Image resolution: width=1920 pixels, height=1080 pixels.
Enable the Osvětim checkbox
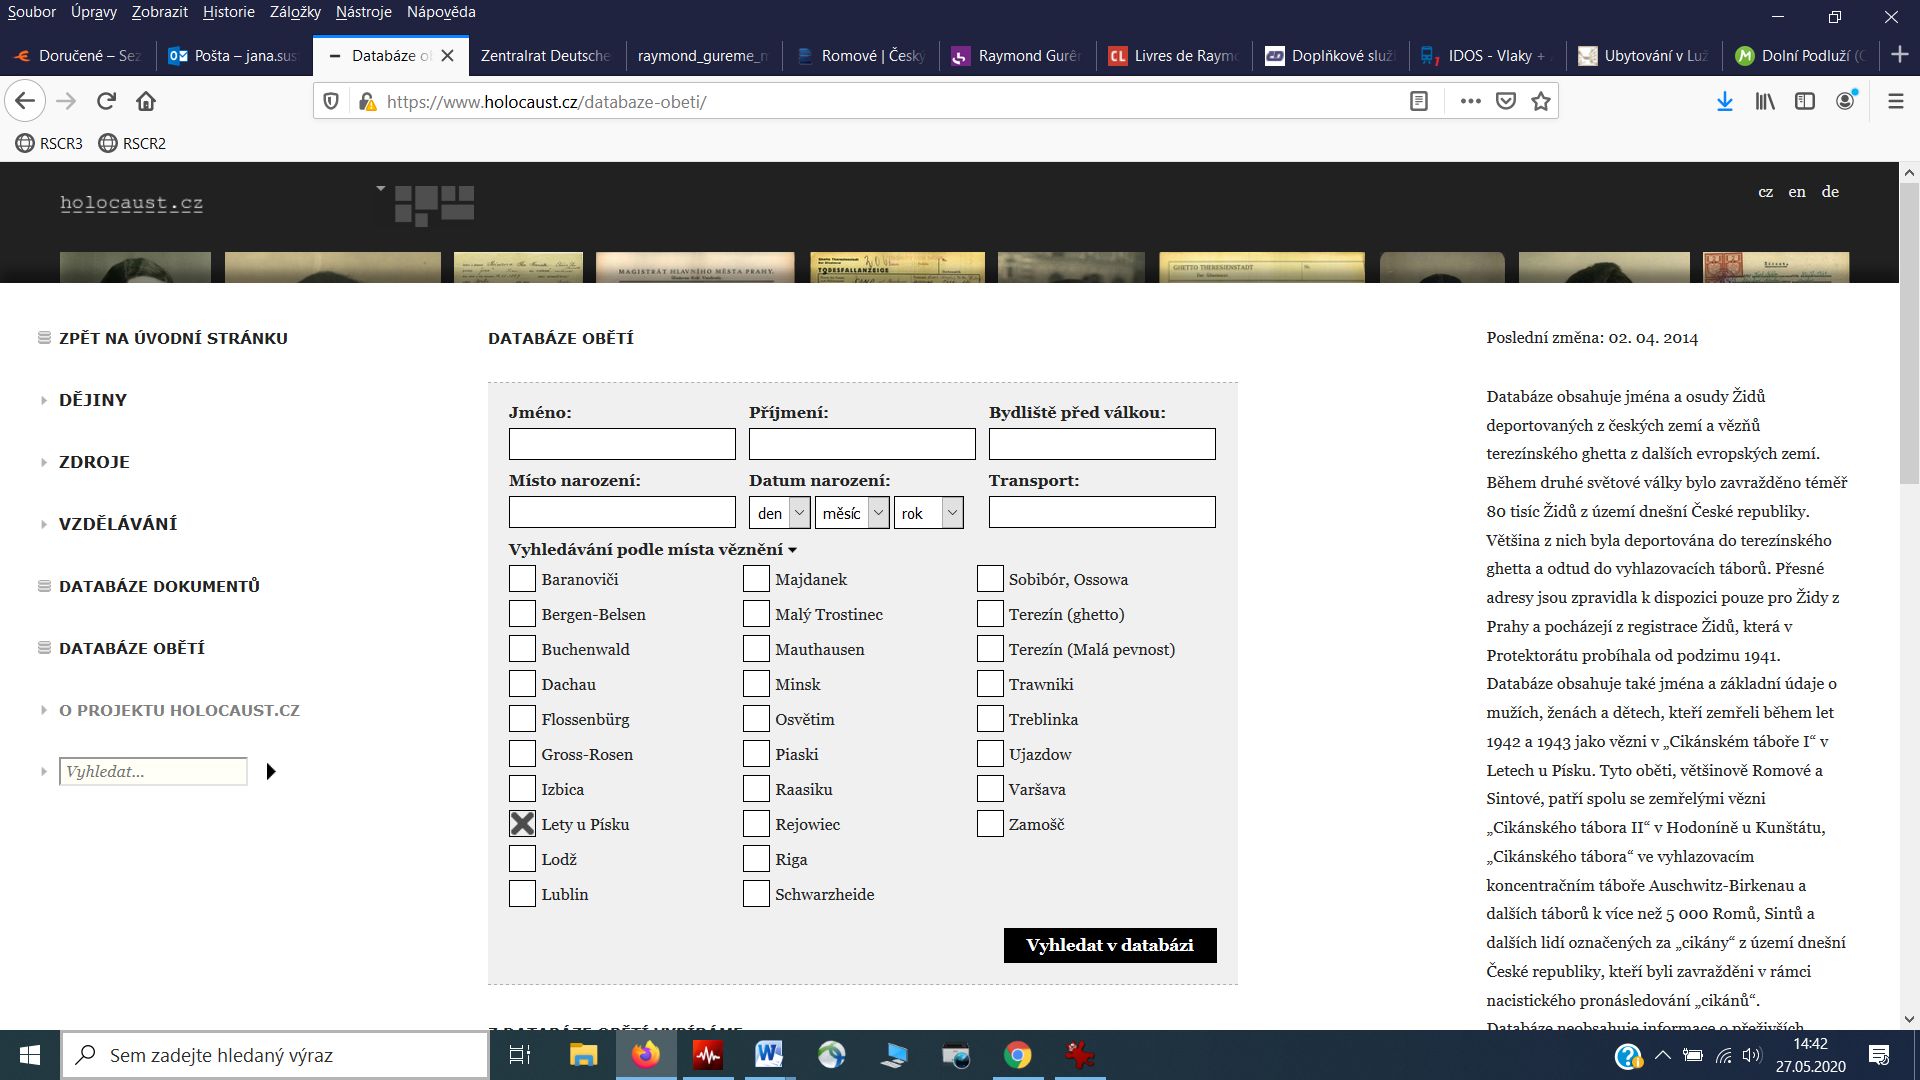pyautogui.click(x=756, y=719)
